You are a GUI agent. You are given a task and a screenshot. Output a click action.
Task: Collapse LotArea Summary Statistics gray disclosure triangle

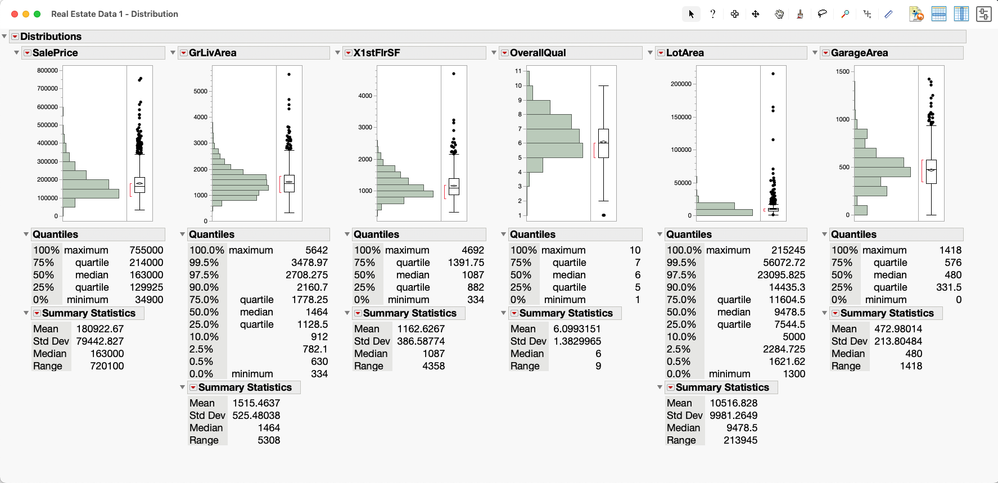click(659, 388)
